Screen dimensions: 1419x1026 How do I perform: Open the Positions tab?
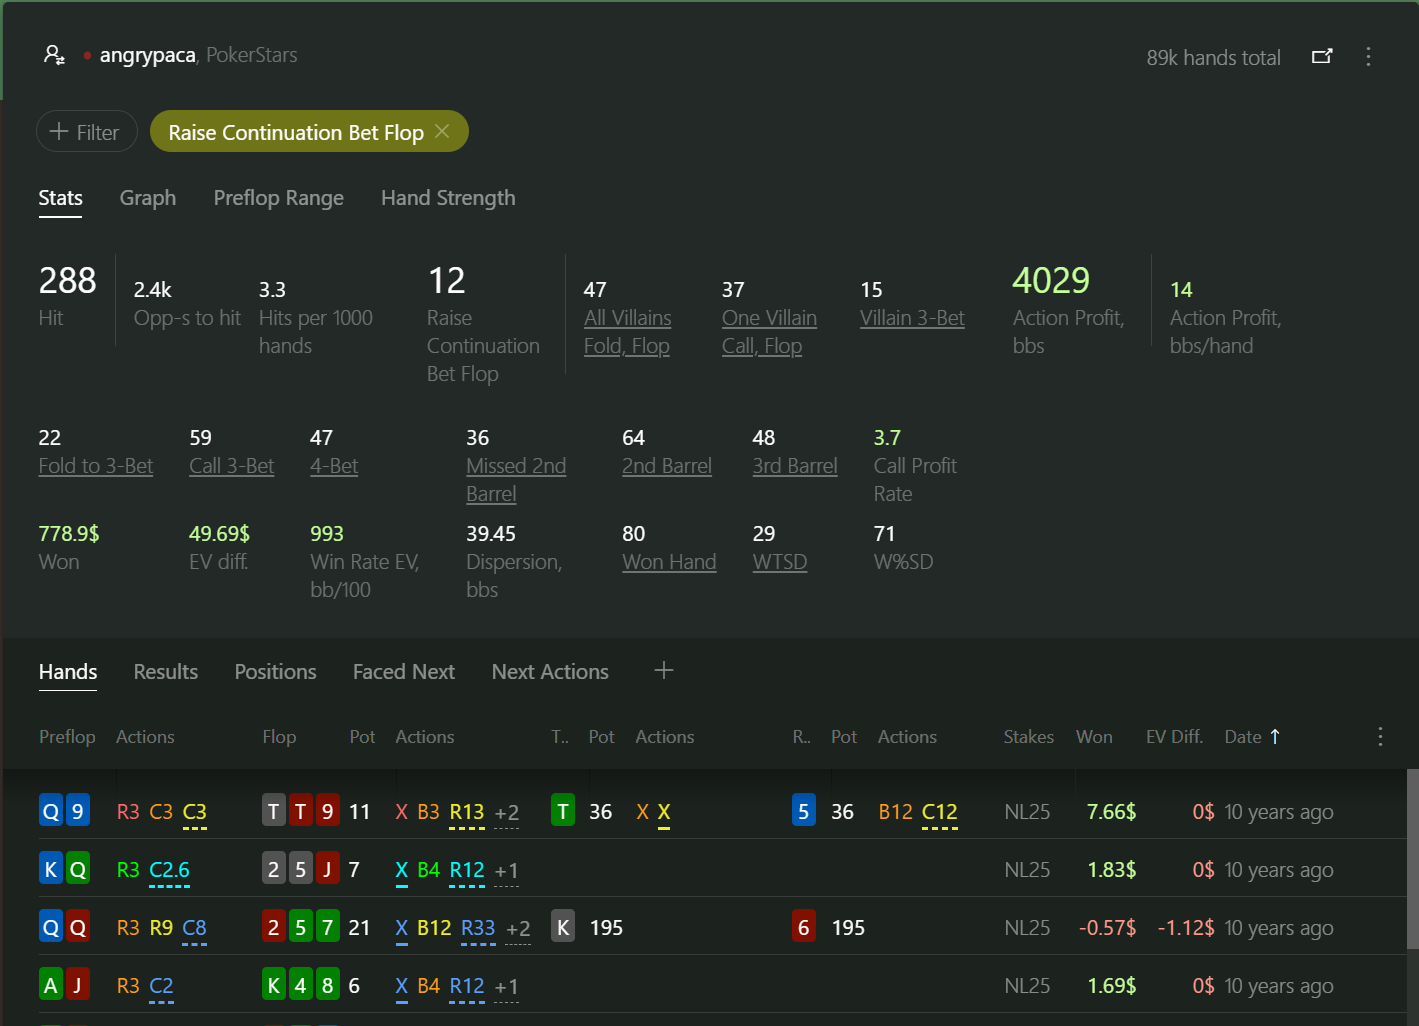[x=276, y=672]
